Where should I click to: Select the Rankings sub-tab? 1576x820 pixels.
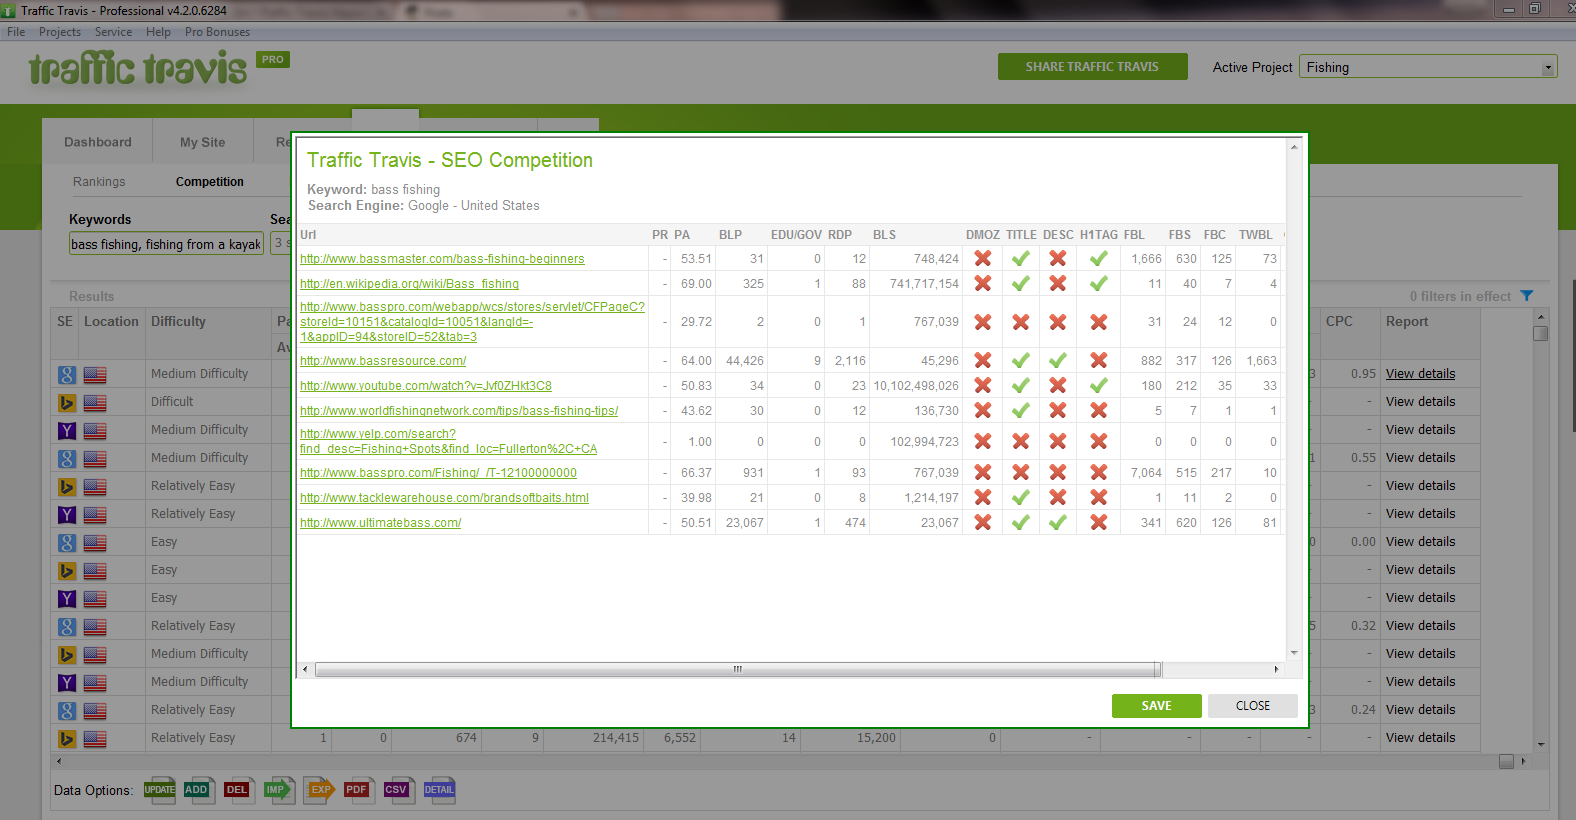[99, 182]
